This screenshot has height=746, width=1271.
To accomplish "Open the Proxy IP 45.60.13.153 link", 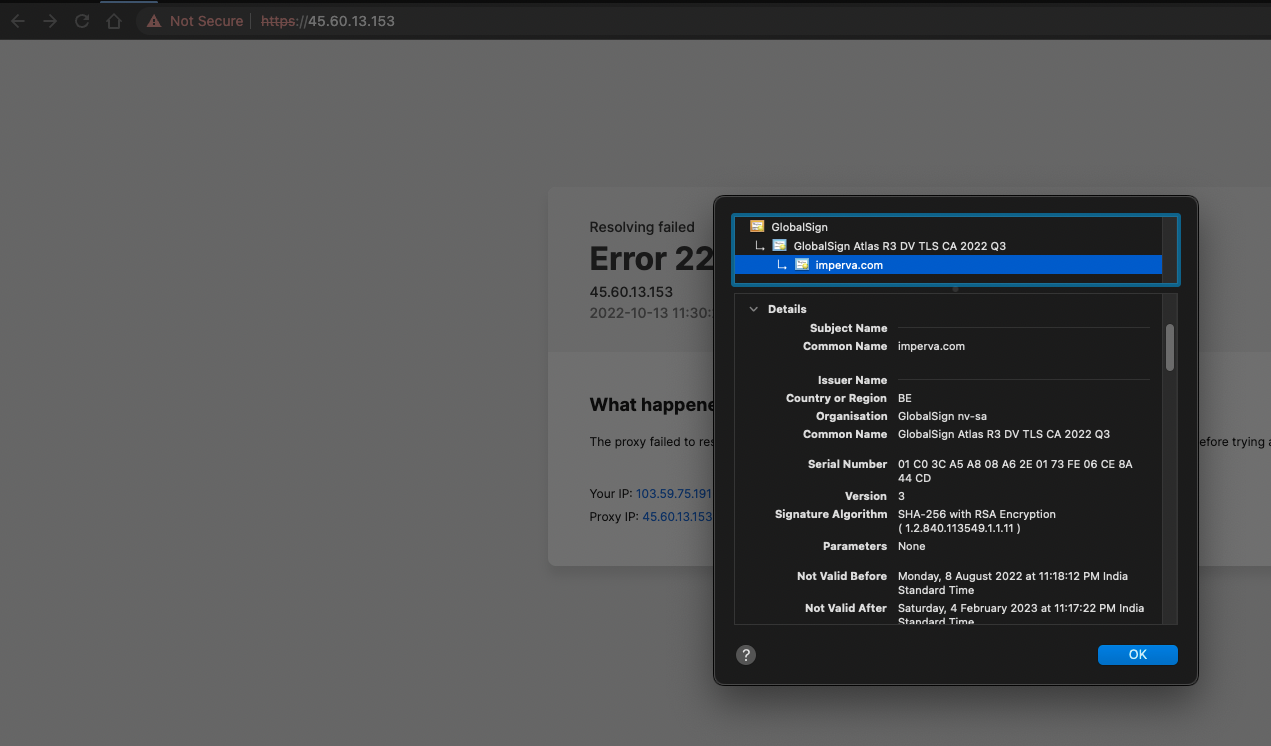I will [677, 516].
